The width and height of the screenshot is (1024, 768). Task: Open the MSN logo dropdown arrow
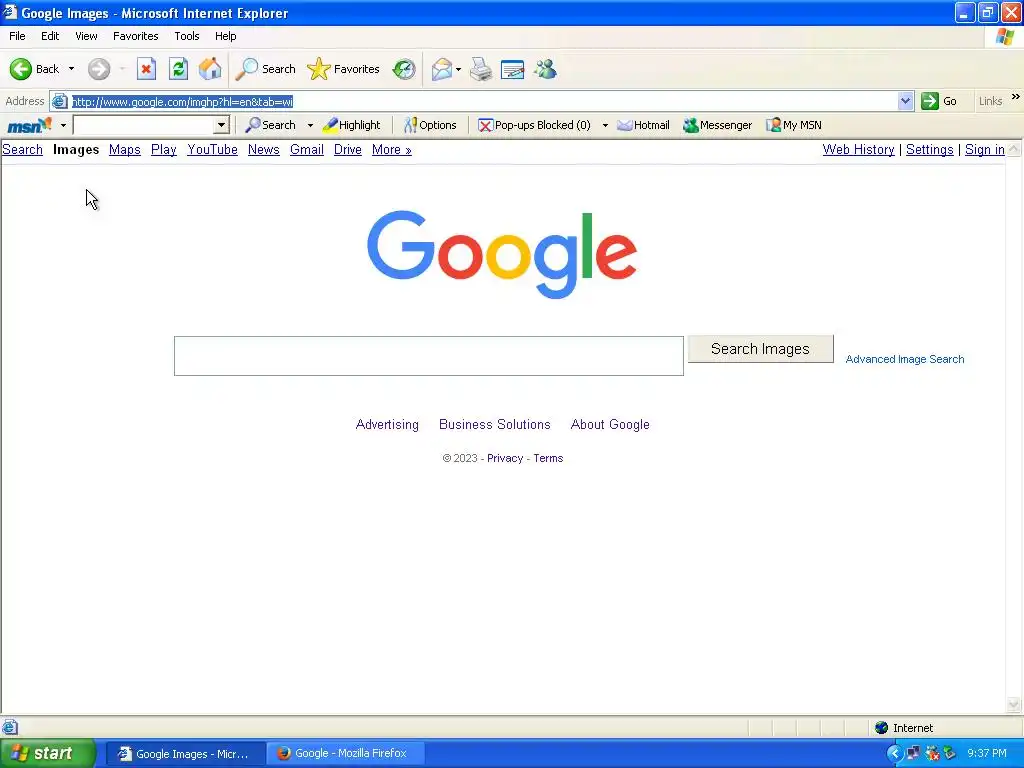(x=63, y=125)
